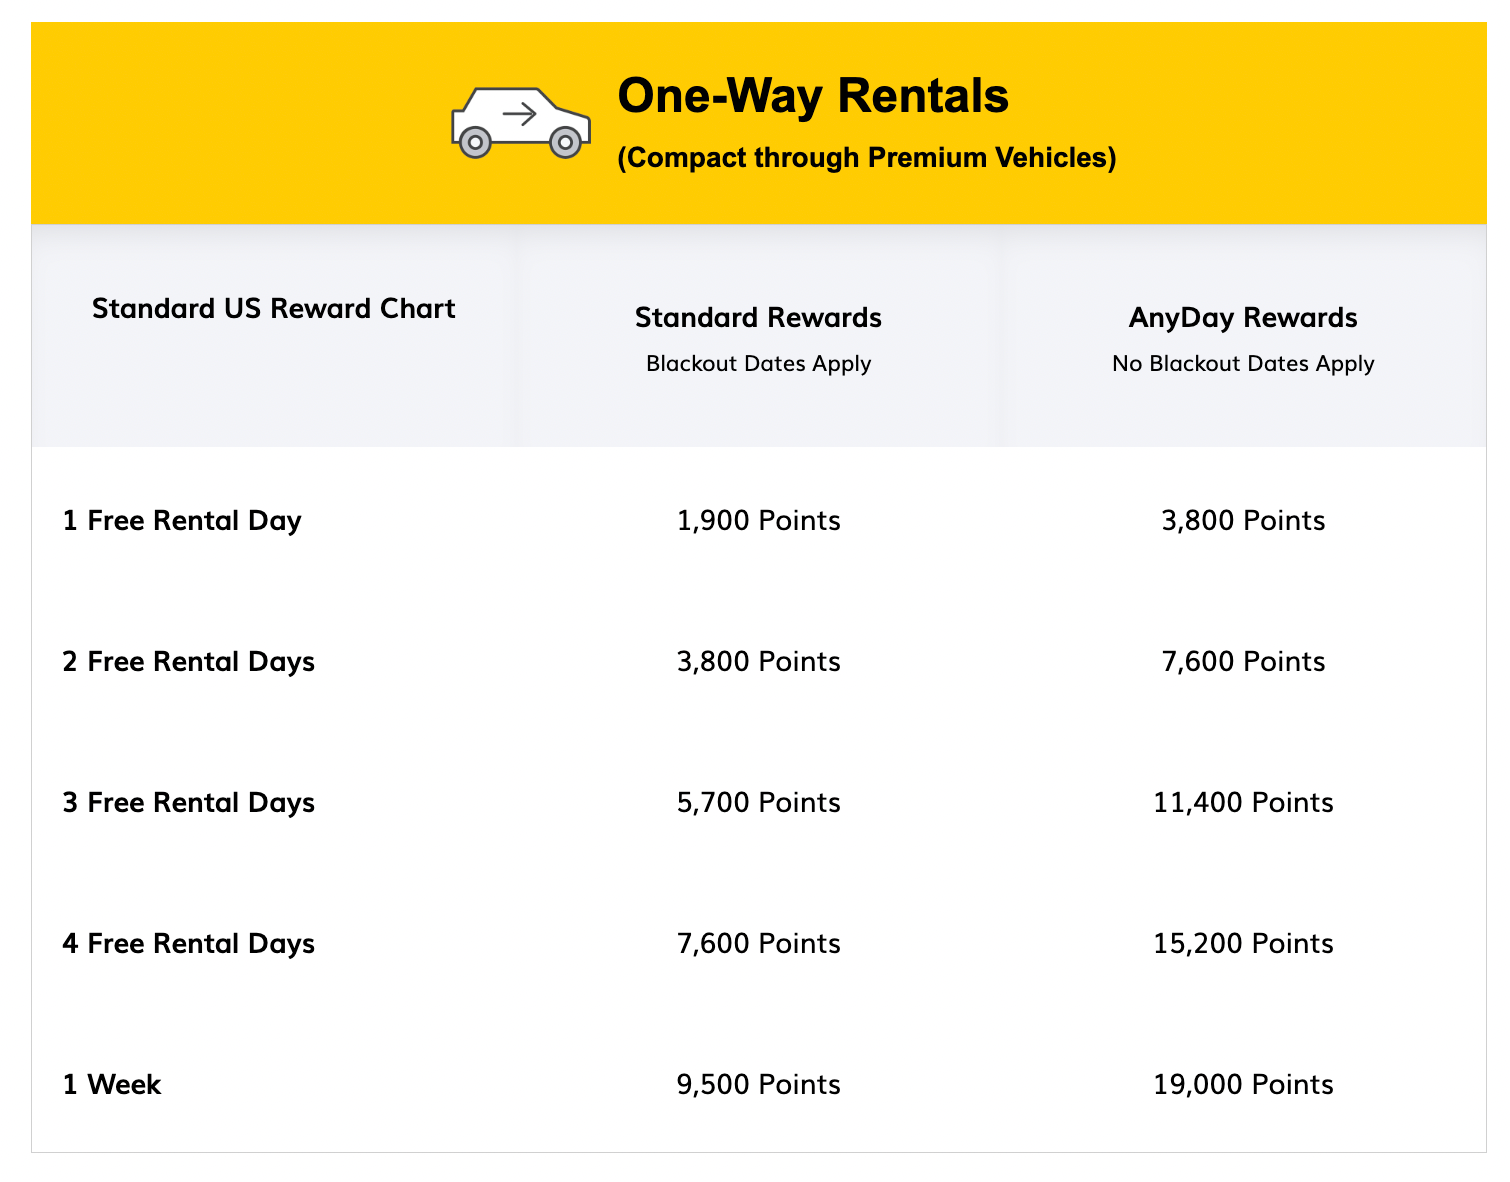Select the 3 Free Rental Days row label
1510x1182 pixels.
click(188, 803)
